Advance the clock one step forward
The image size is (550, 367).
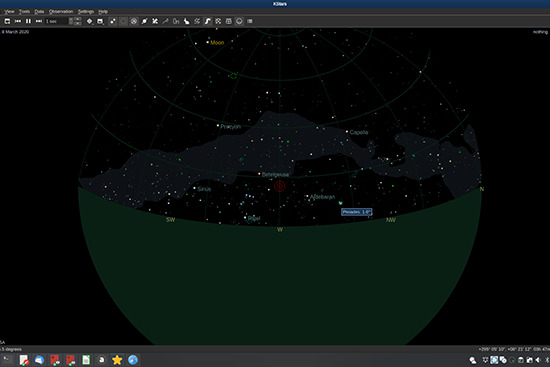pos(39,21)
